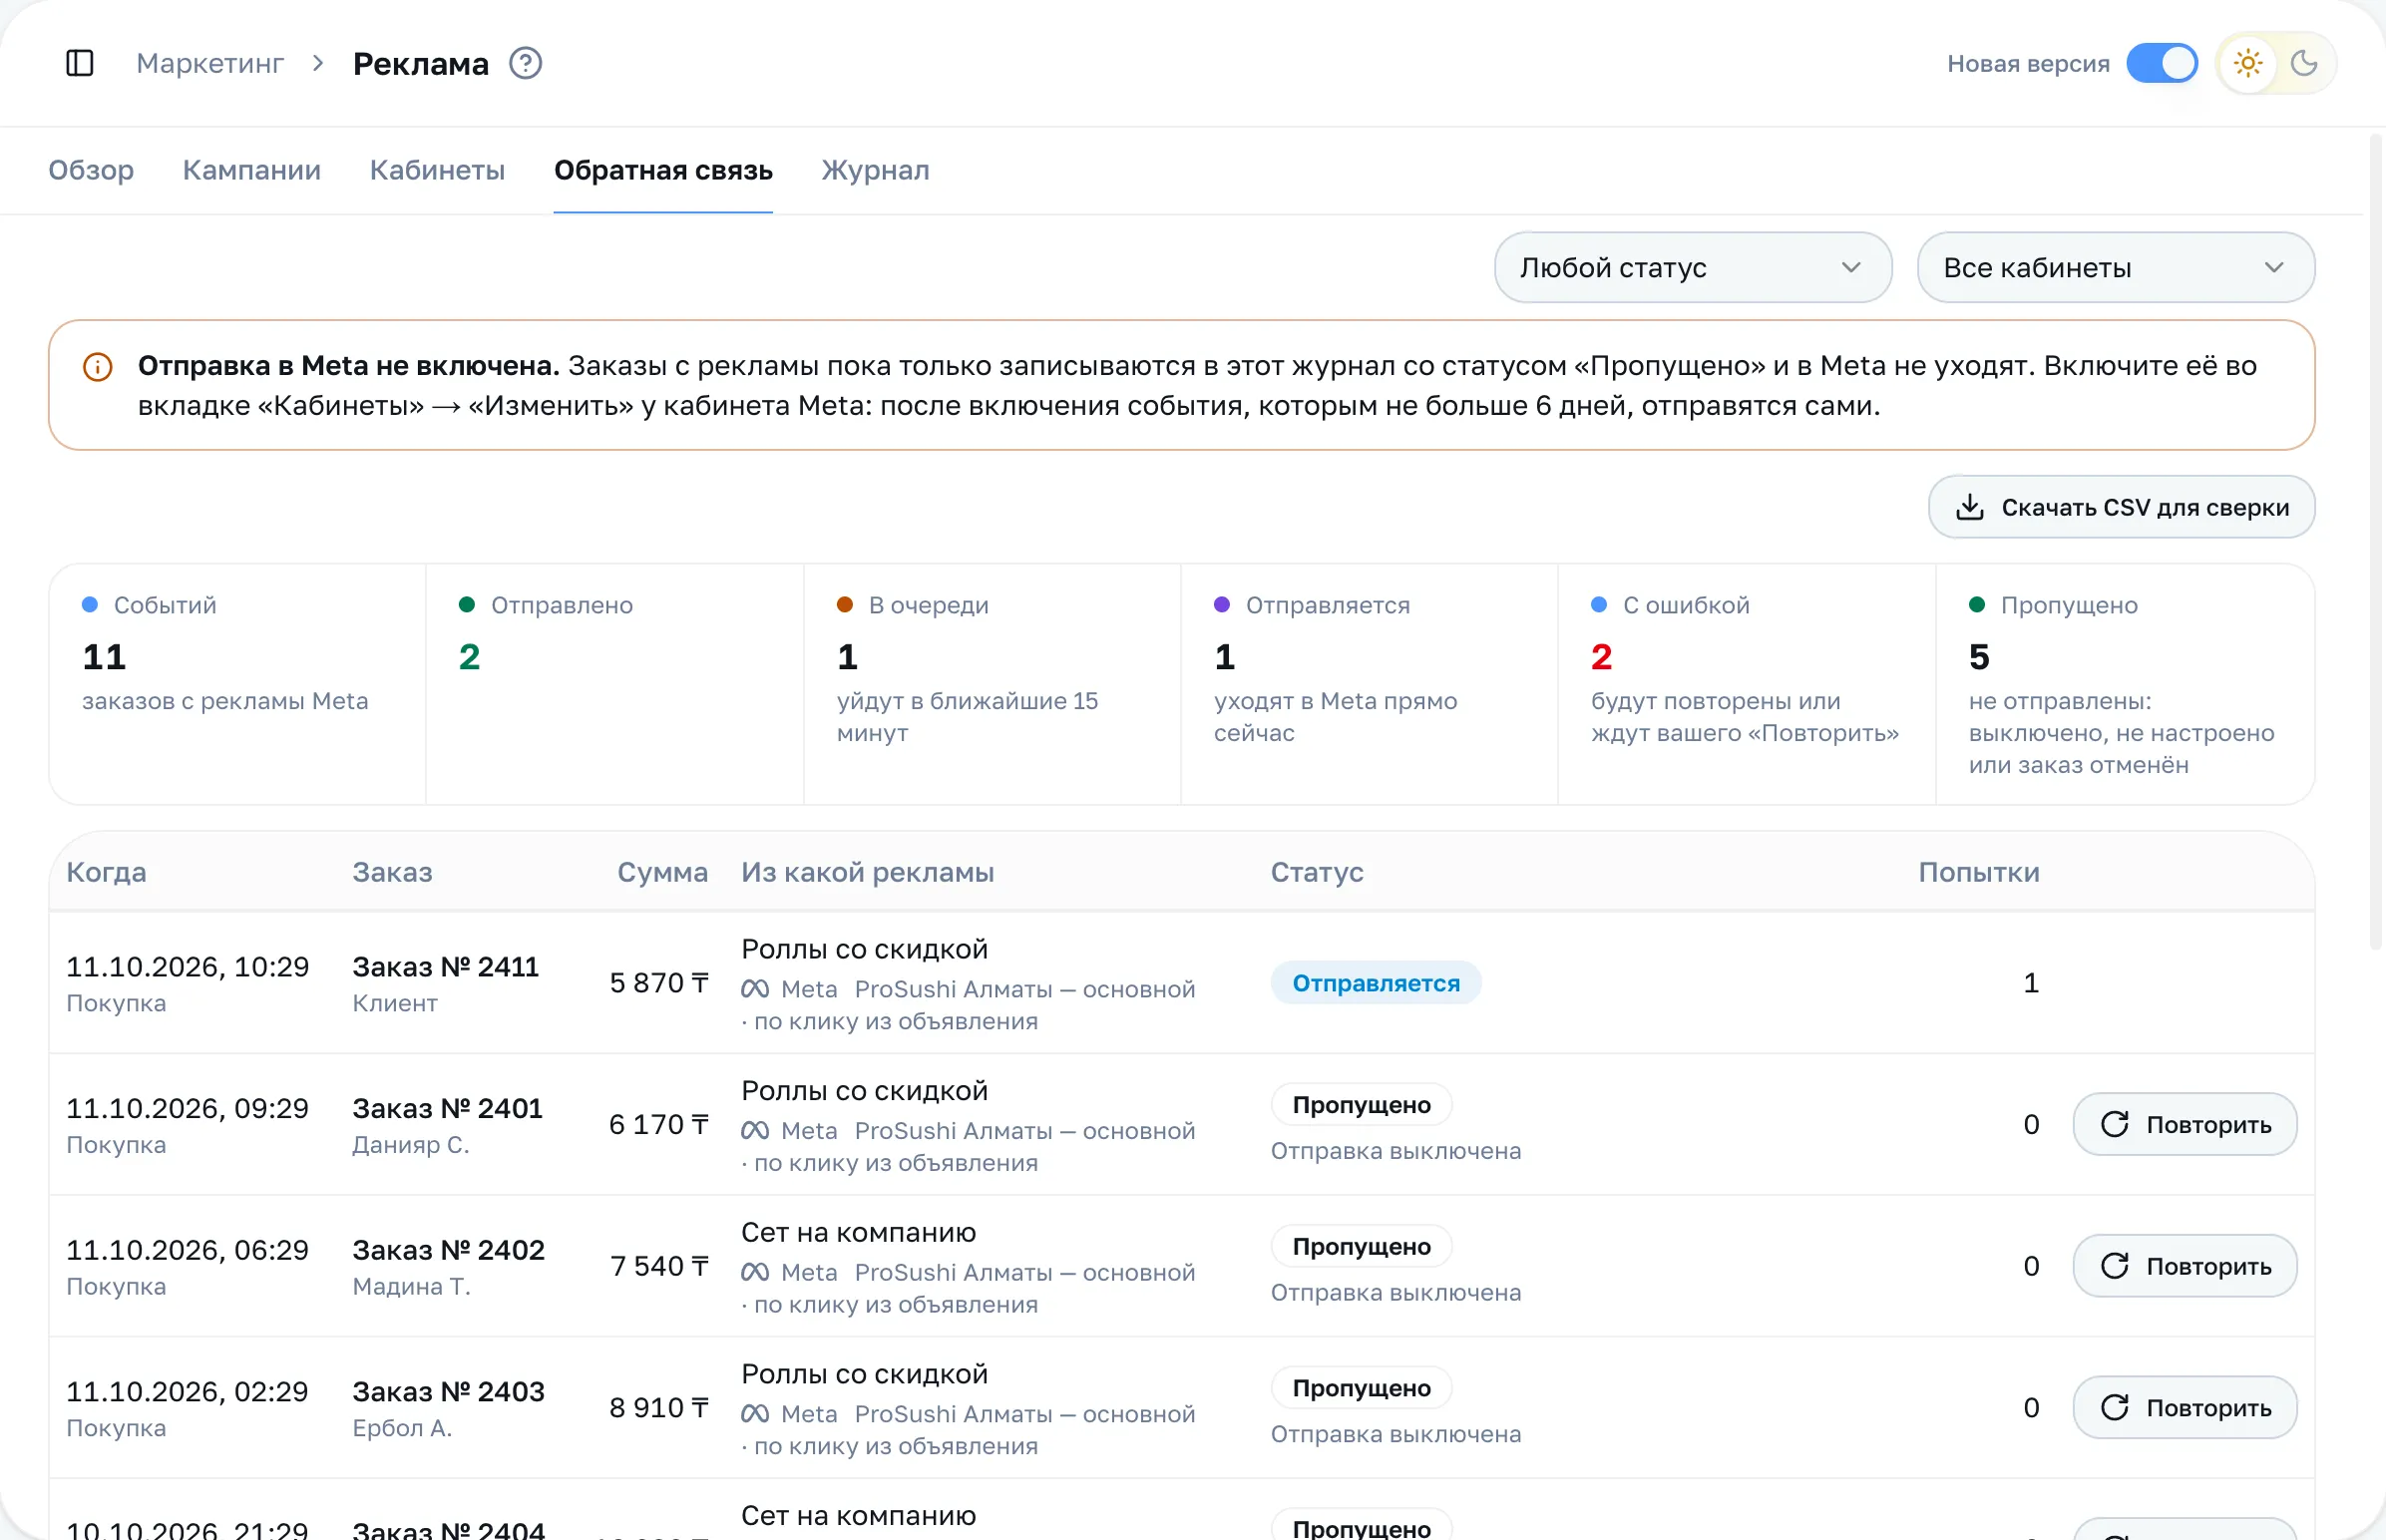Click Сет на компанию in order 2402 row
The image size is (2386, 1540).
pos(858,1232)
